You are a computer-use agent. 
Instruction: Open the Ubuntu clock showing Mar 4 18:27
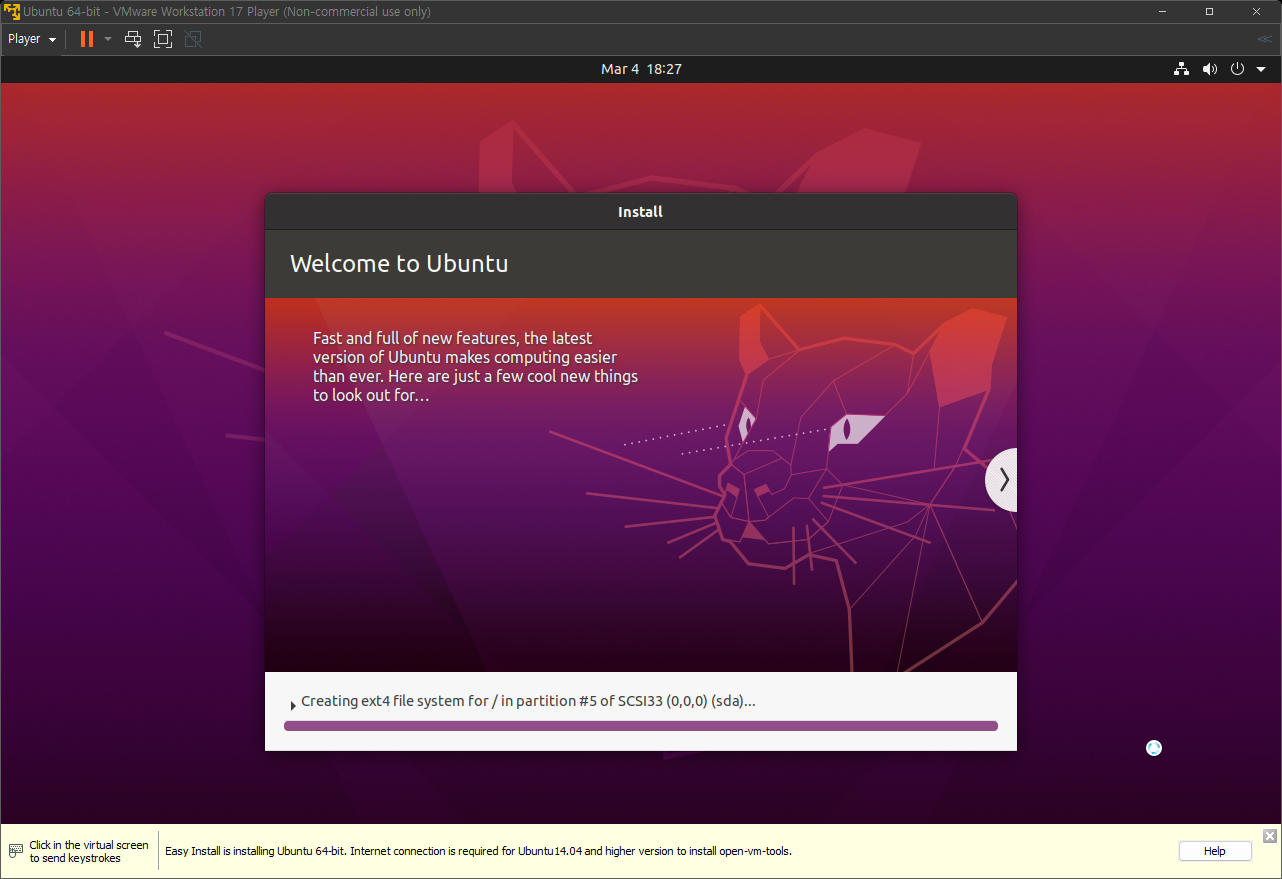pos(641,69)
